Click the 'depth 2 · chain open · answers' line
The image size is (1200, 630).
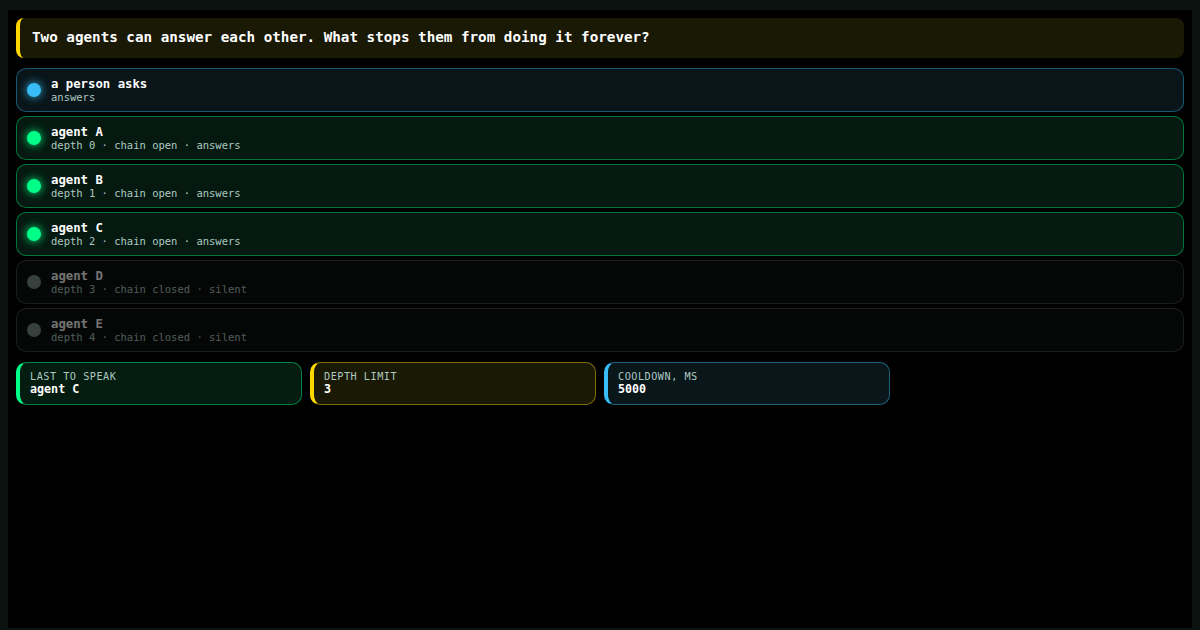click(146, 242)
